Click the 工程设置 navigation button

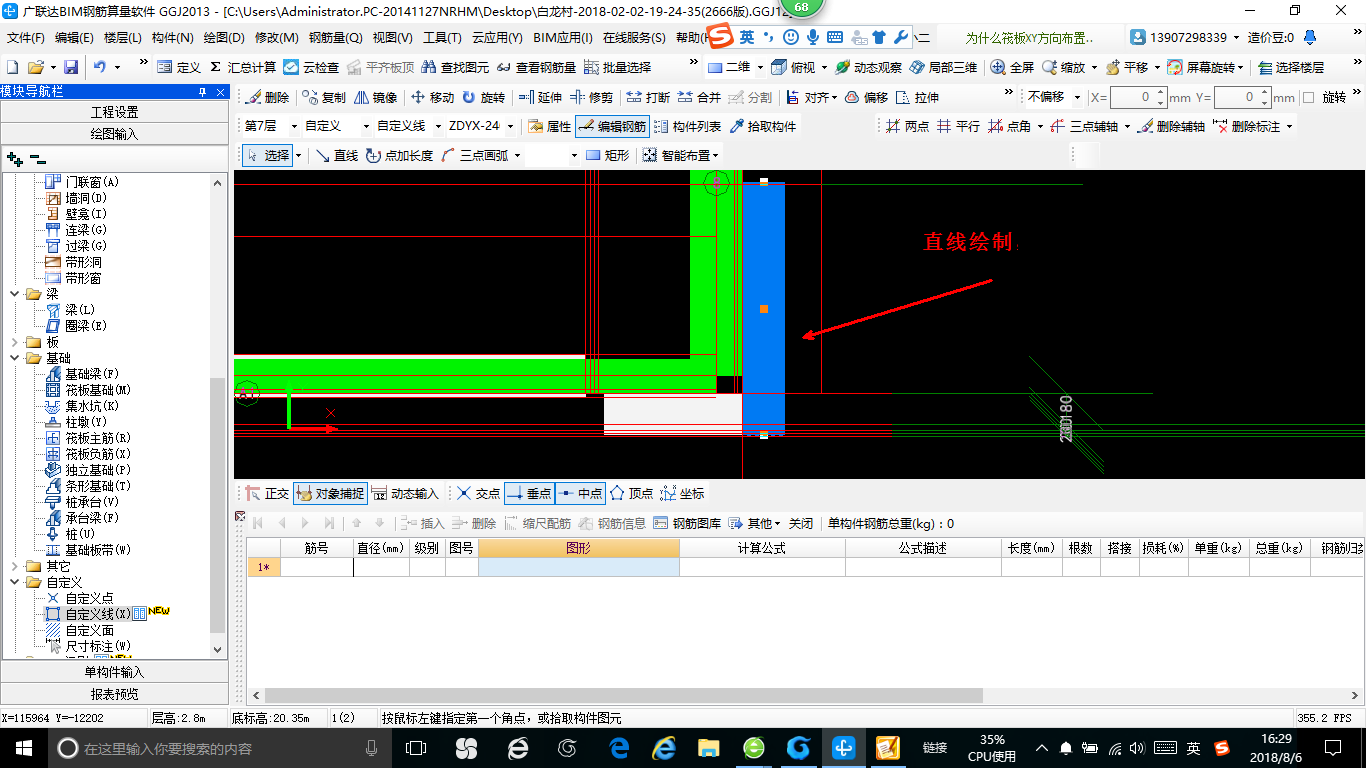pyautogui.click(x=115, y=112)
